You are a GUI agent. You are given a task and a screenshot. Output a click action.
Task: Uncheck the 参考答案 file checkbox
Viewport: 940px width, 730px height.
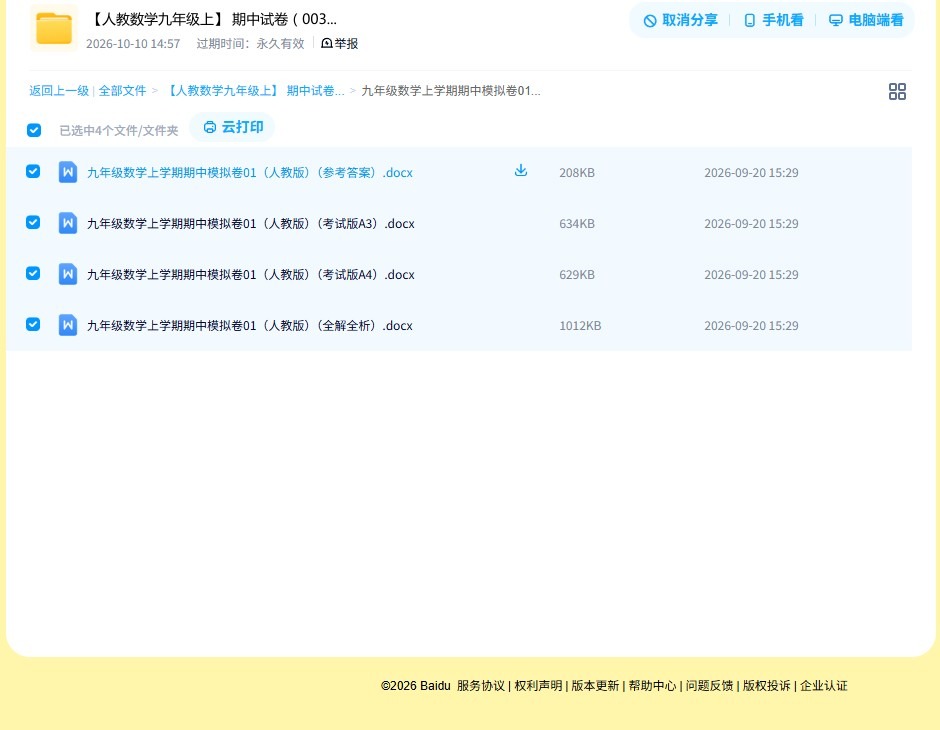pos(33,171)
